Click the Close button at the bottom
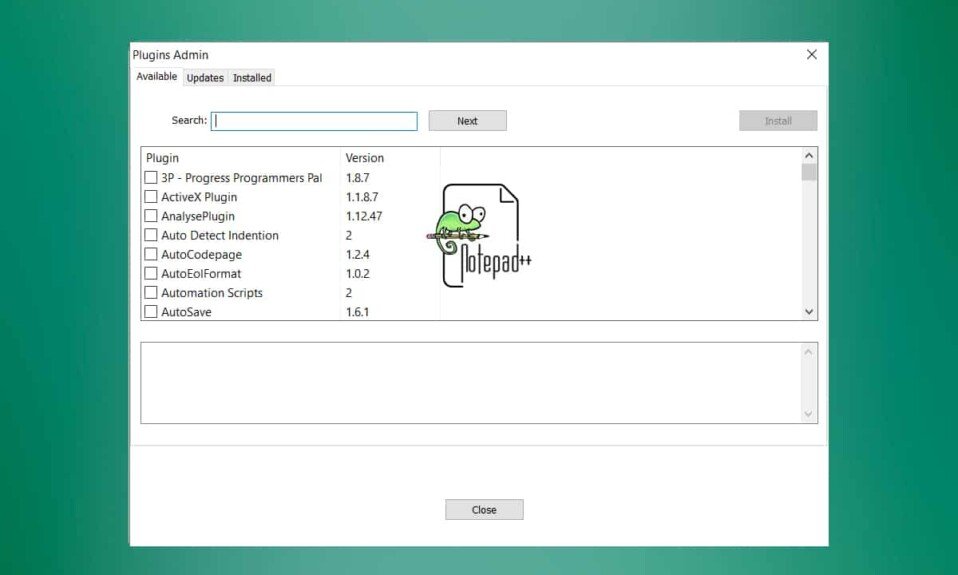 (x=484, y=510)
